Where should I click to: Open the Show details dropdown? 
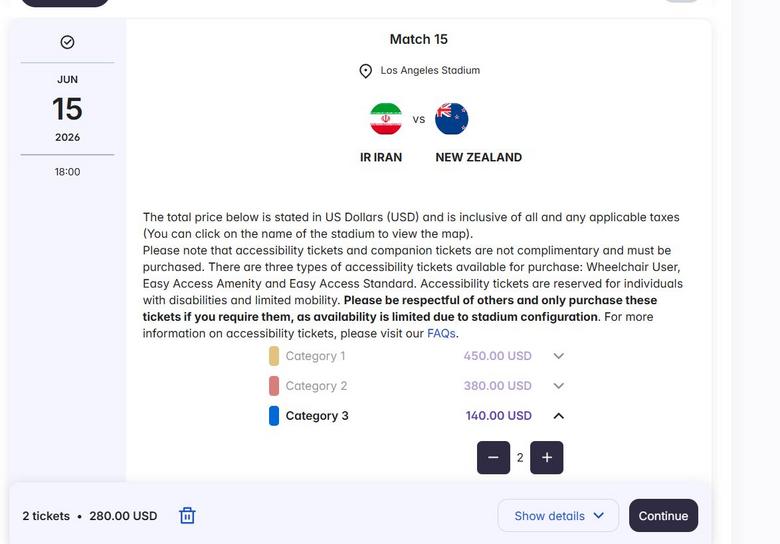tap(558, 516)
